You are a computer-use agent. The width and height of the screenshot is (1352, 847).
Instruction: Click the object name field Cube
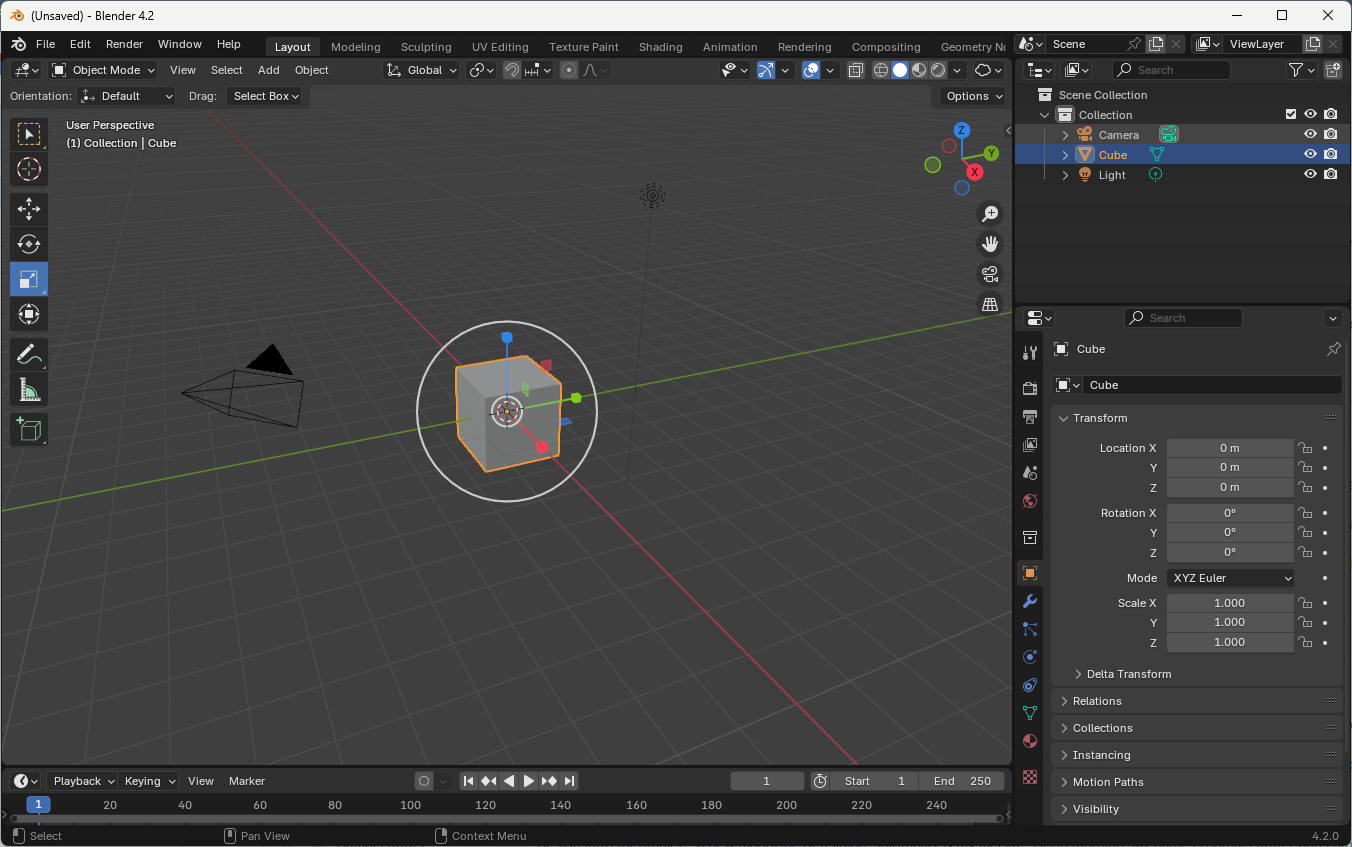[1213, 385]
